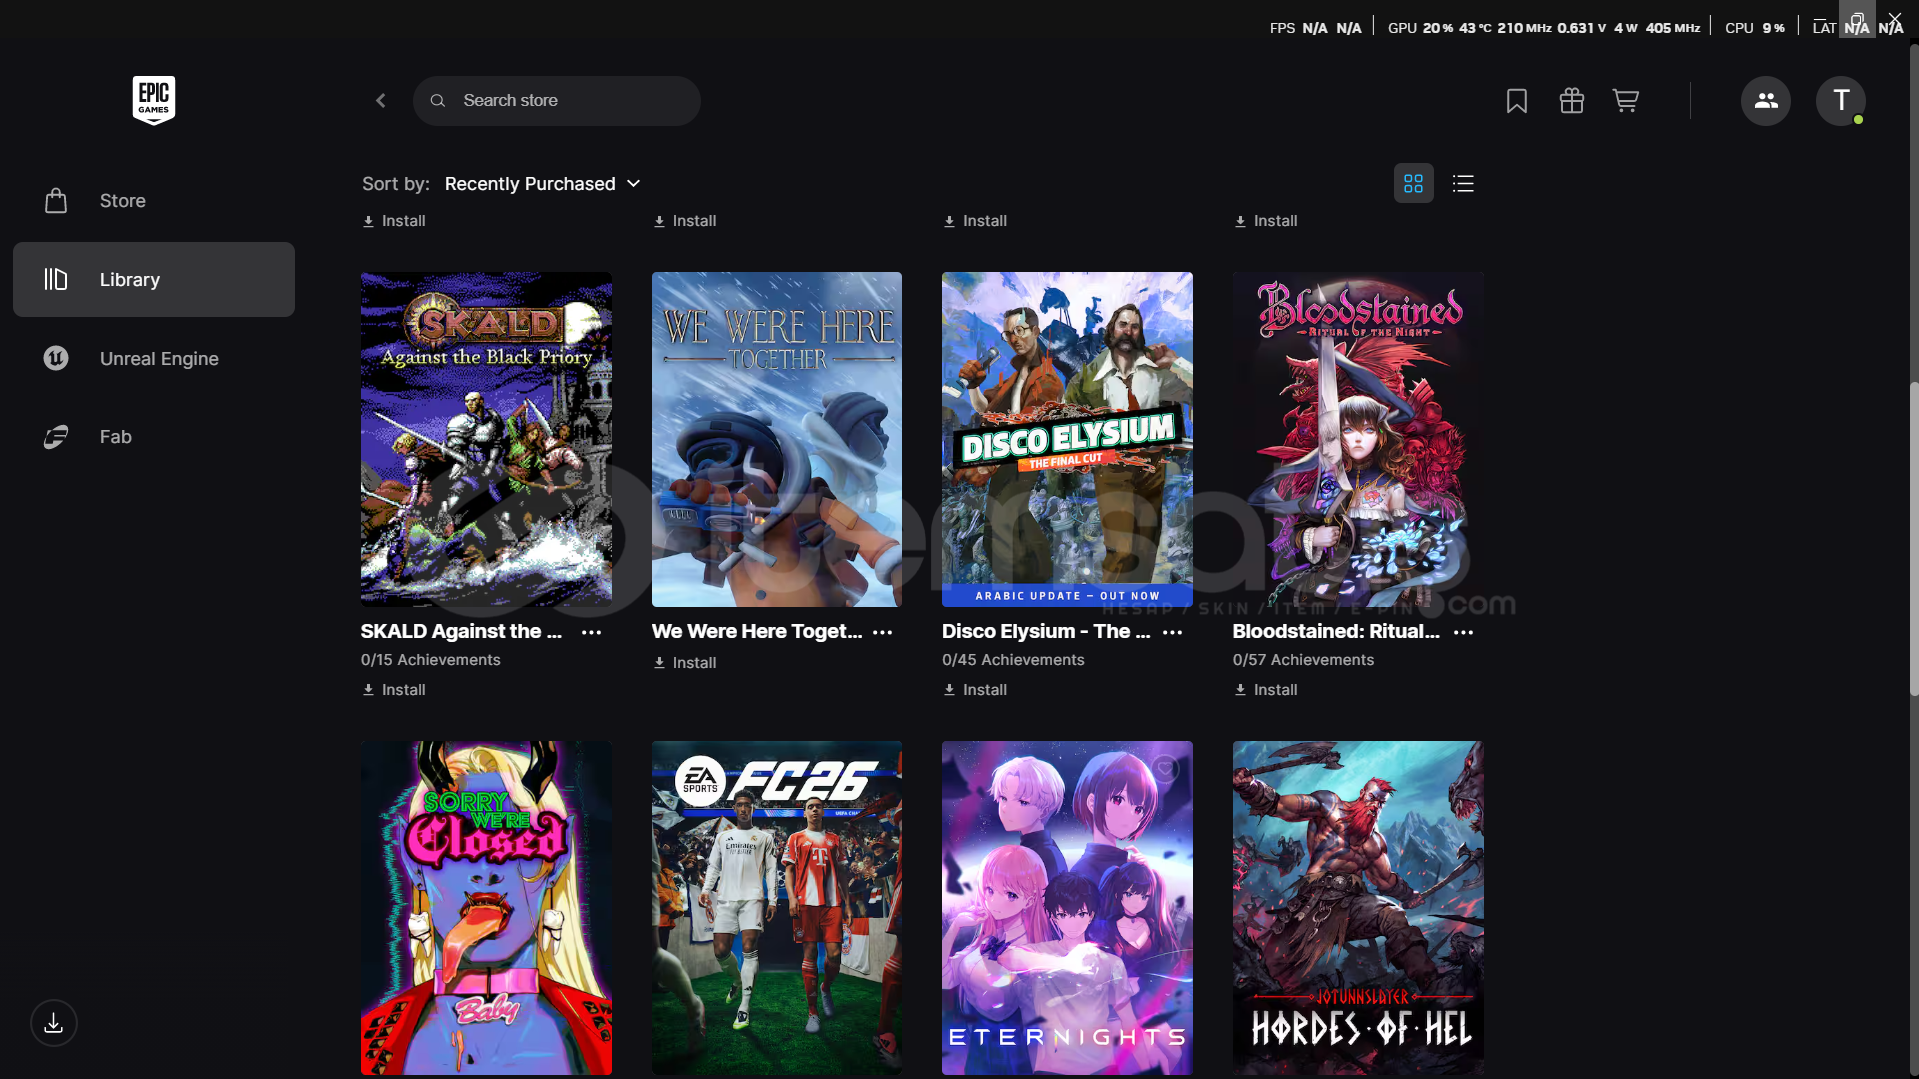This screenshot has width=1919, height=1079.
Task: Select the EA Sports FC26 cover
Action: tap(776, 907)
